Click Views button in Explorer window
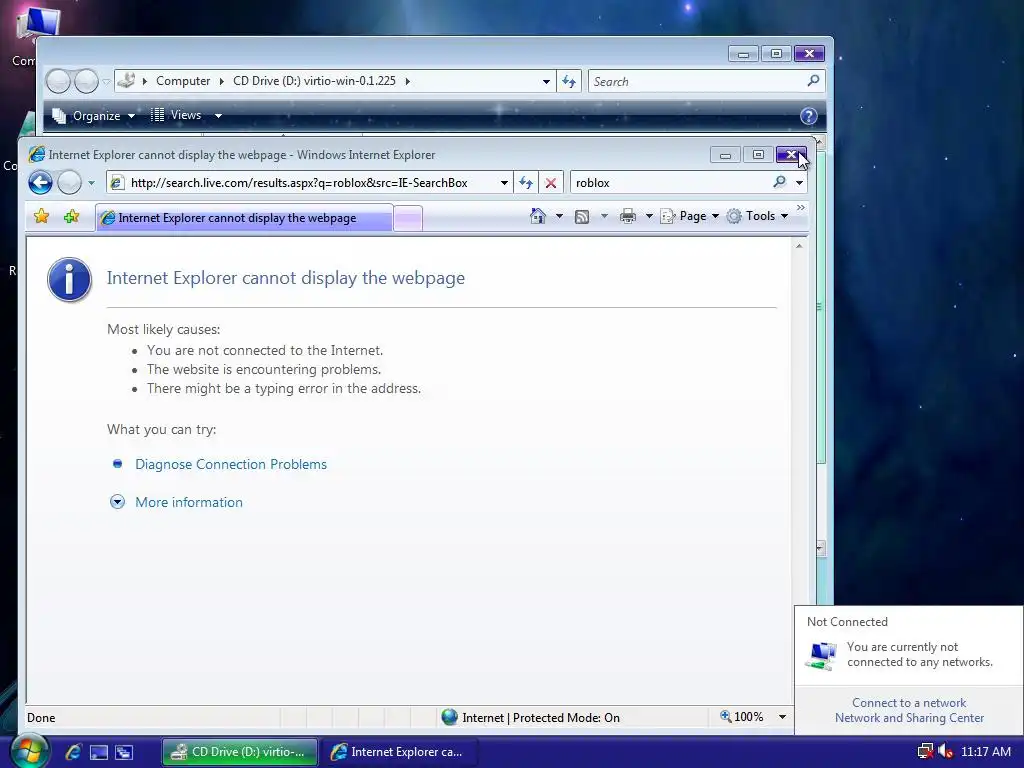 coord(176,115)
